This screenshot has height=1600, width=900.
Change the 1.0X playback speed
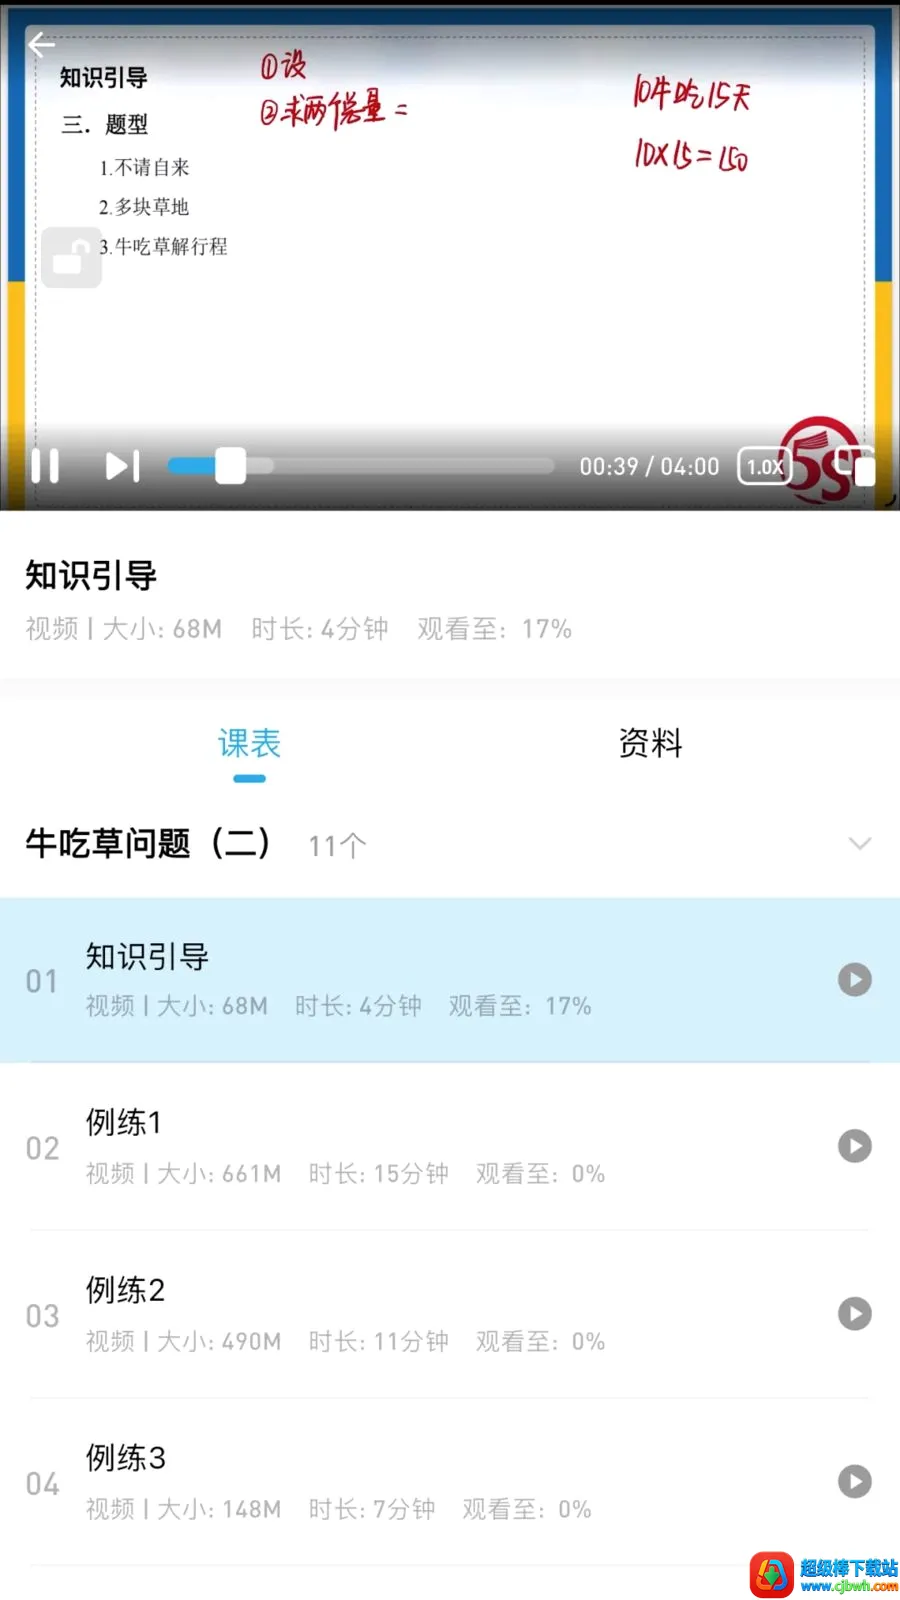click(x=765, y=466)
